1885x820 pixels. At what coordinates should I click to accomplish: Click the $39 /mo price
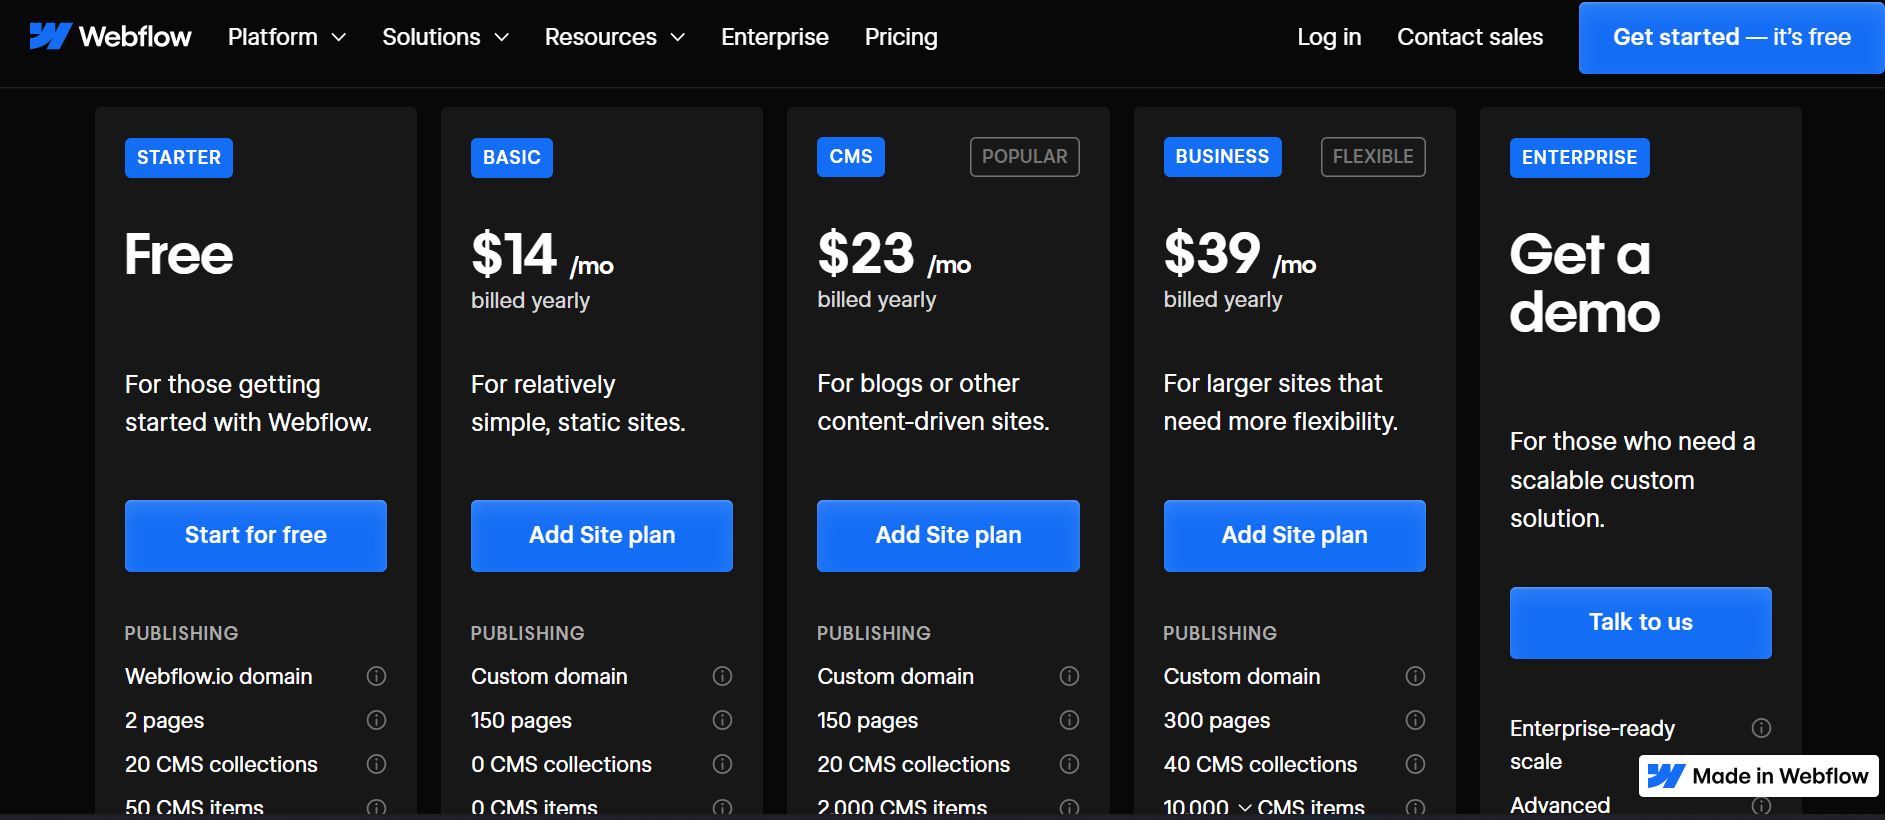click(x=1240, y=254)
